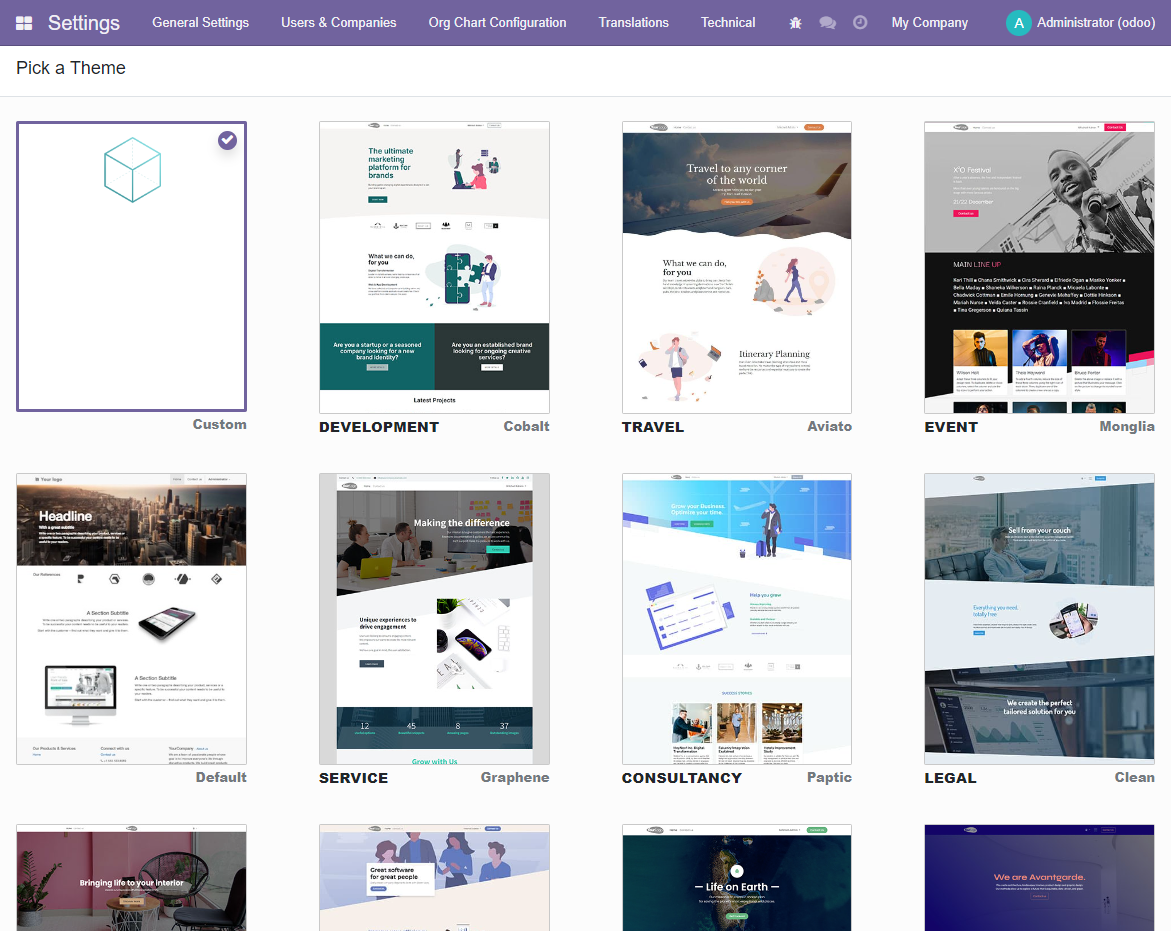Click the Settings app title

pos(84,23)
